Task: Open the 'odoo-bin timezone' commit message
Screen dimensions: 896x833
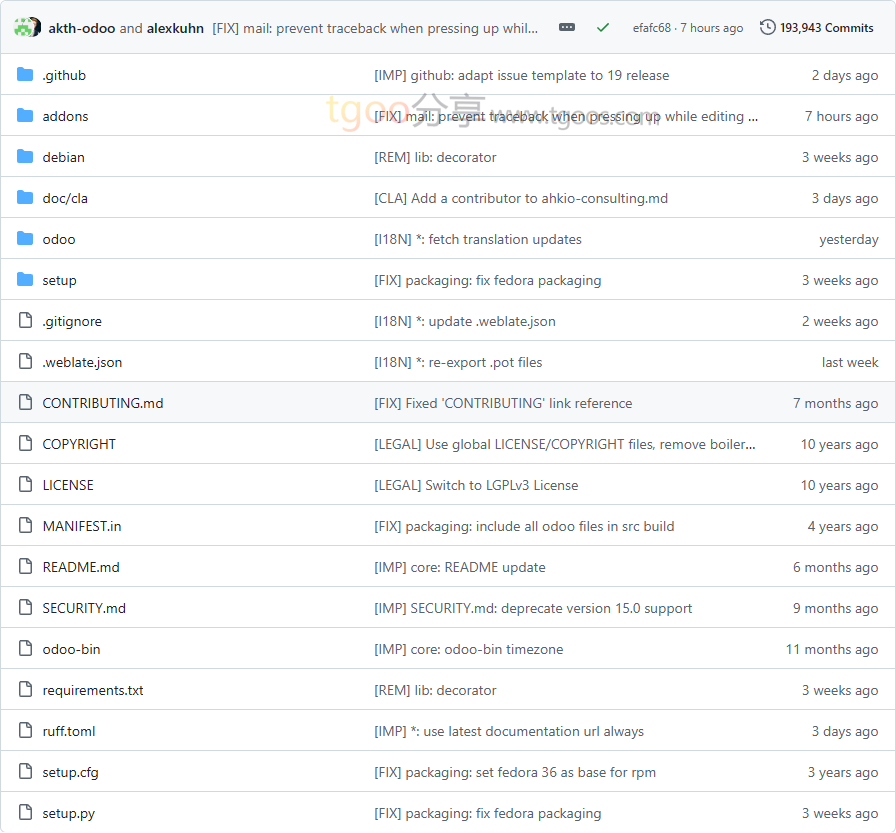Action: (468, 649)
